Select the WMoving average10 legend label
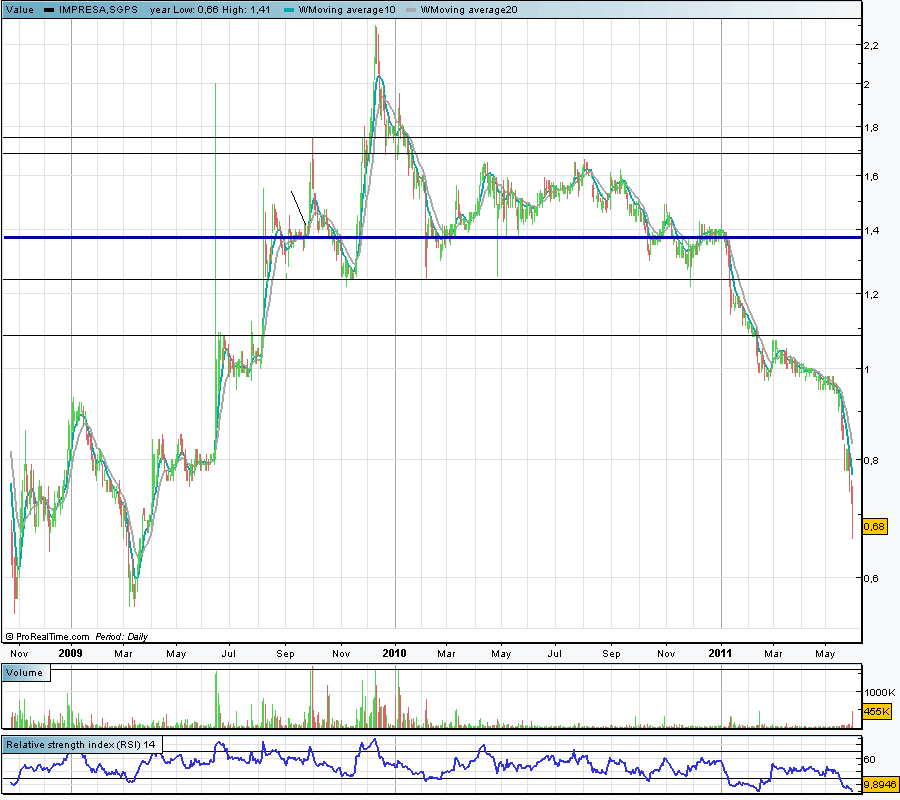The height and width of the screenshot is (800, 900). [x=347, y=9]
